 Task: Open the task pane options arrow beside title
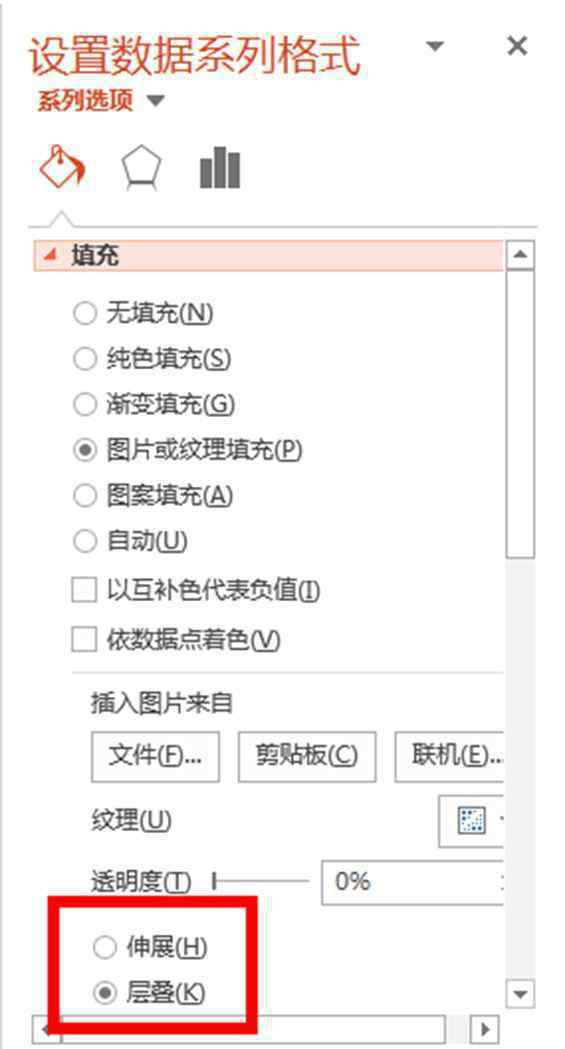(435, 46)
